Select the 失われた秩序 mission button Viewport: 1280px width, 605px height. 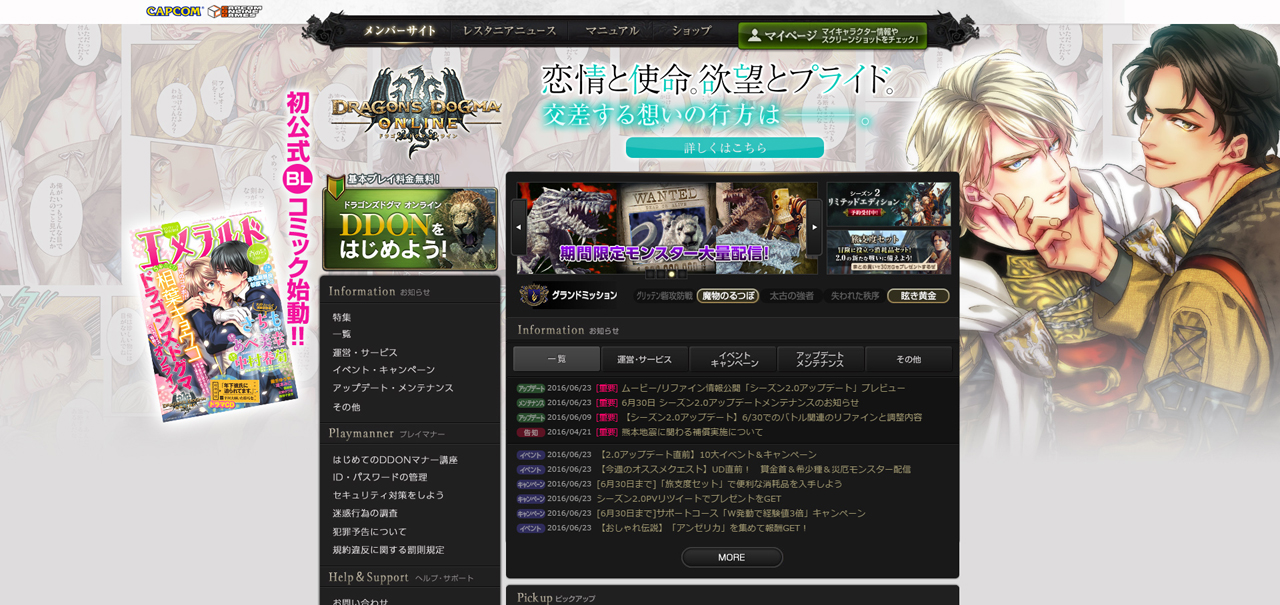[855, 296]
